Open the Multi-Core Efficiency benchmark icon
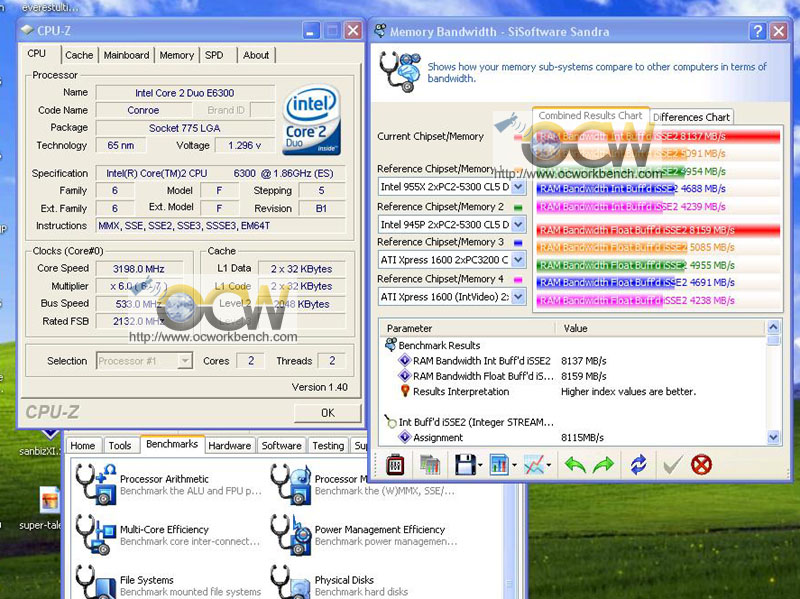 94,534
